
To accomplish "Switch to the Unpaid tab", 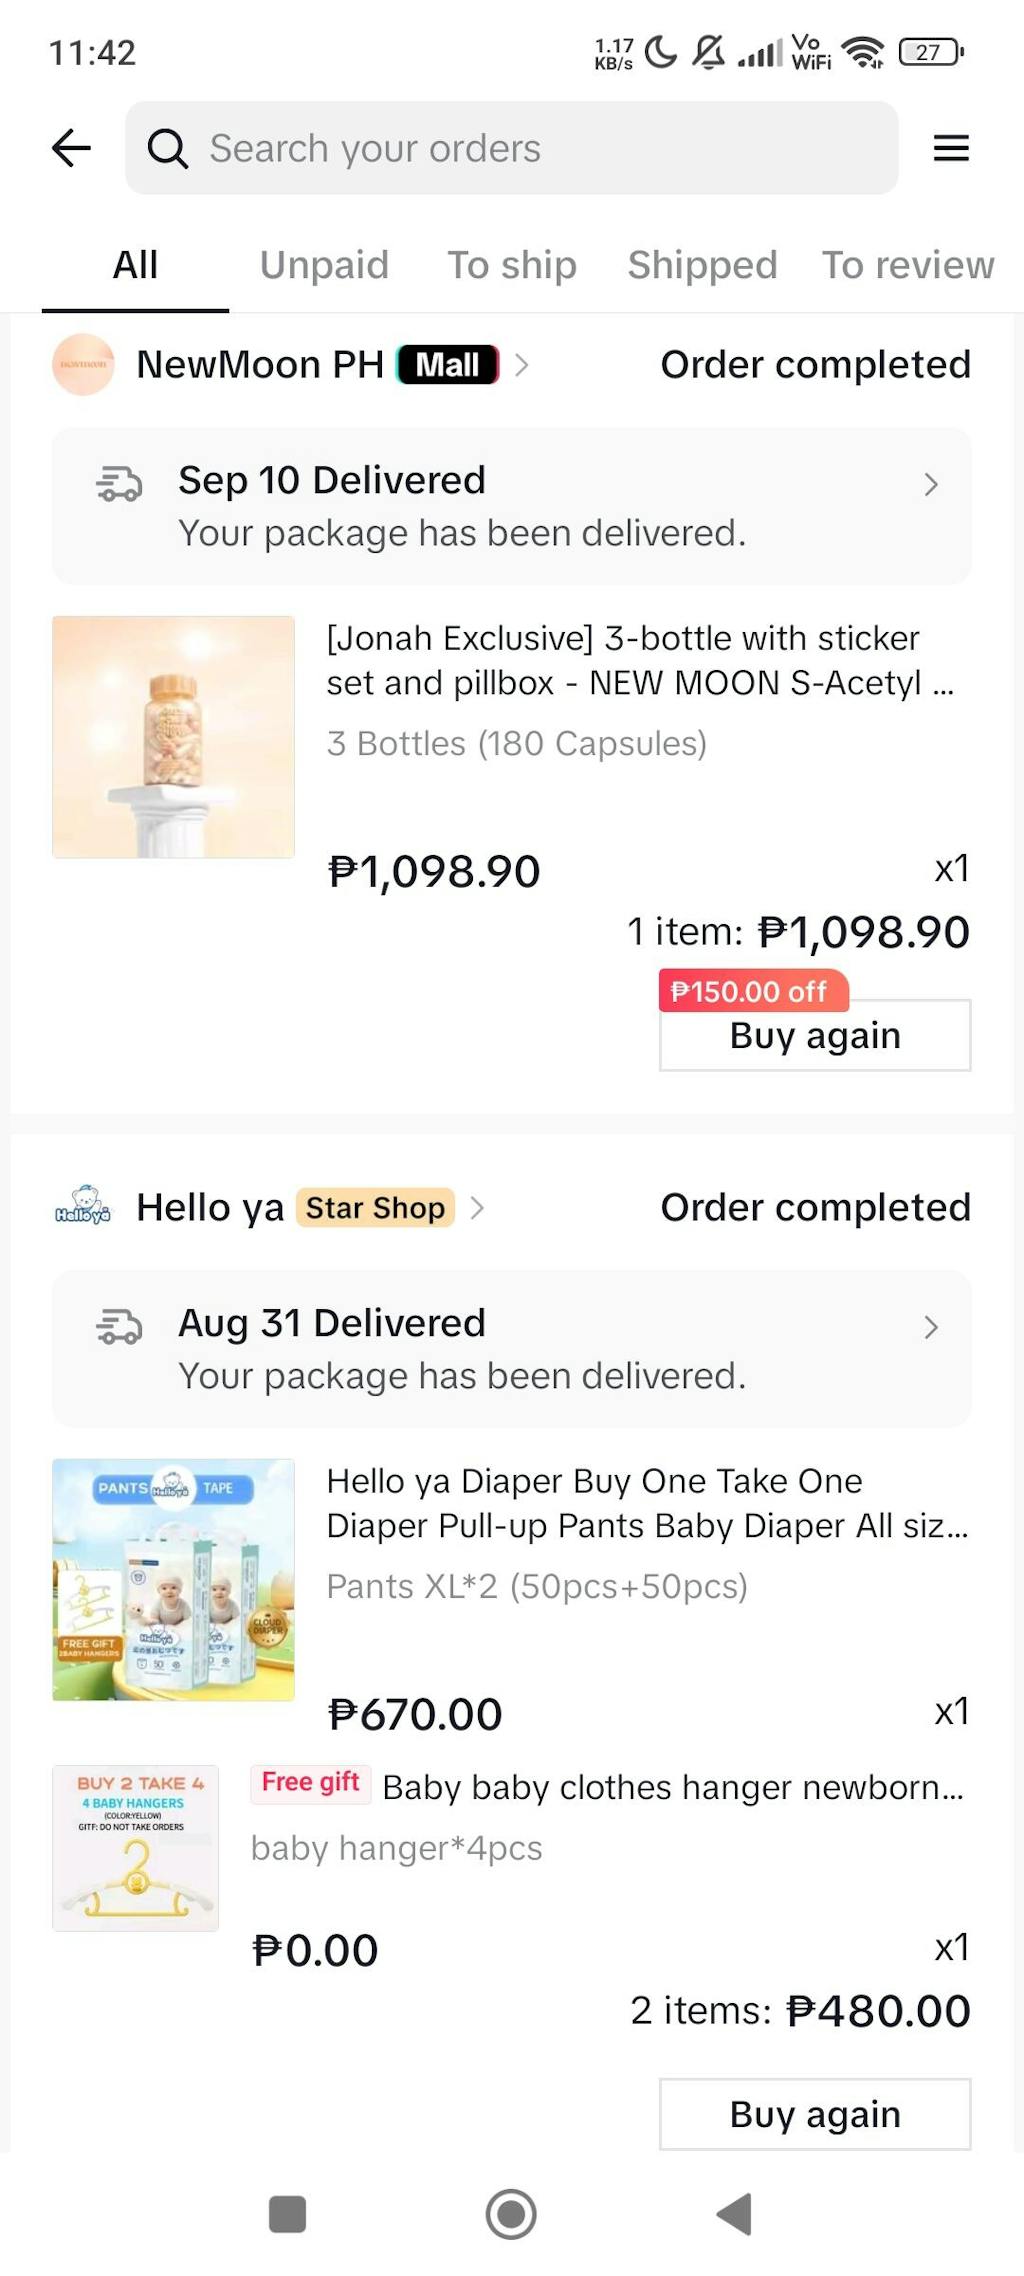I will click(324, 265).
